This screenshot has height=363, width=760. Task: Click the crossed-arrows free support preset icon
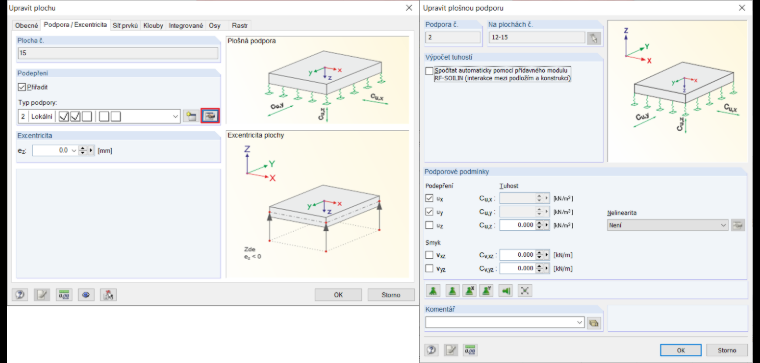[525, 290]
